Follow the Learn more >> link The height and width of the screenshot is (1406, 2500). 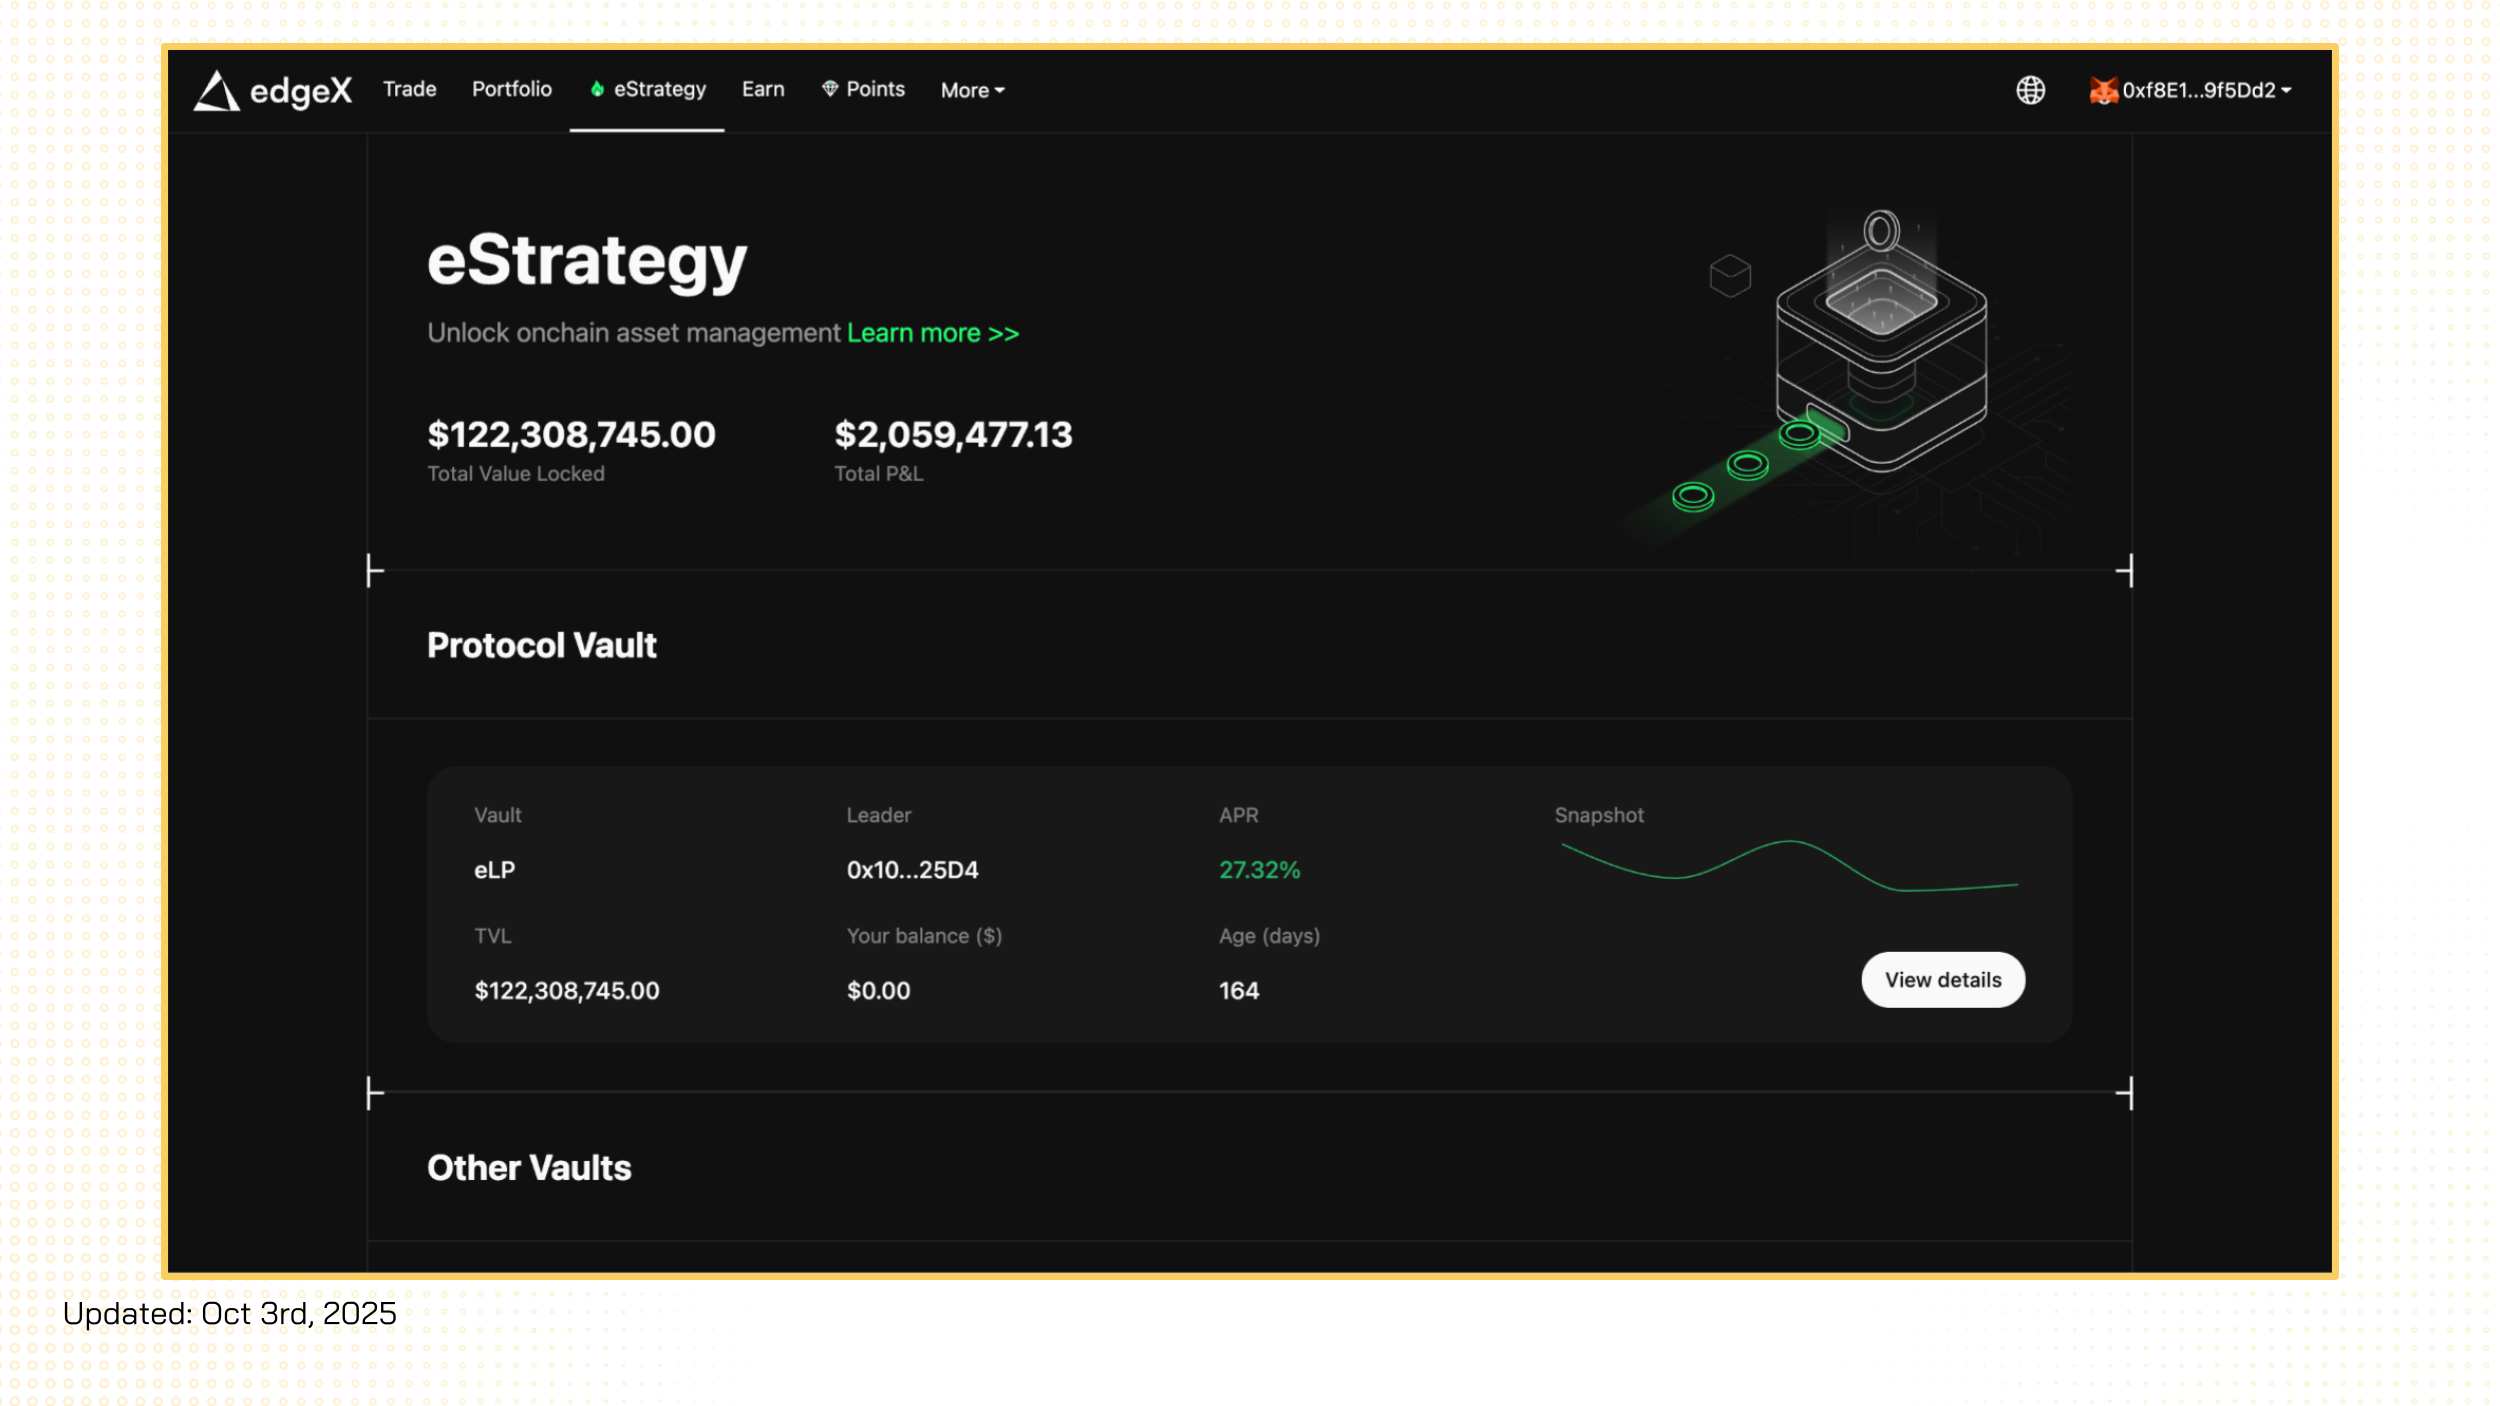point(932,333)
